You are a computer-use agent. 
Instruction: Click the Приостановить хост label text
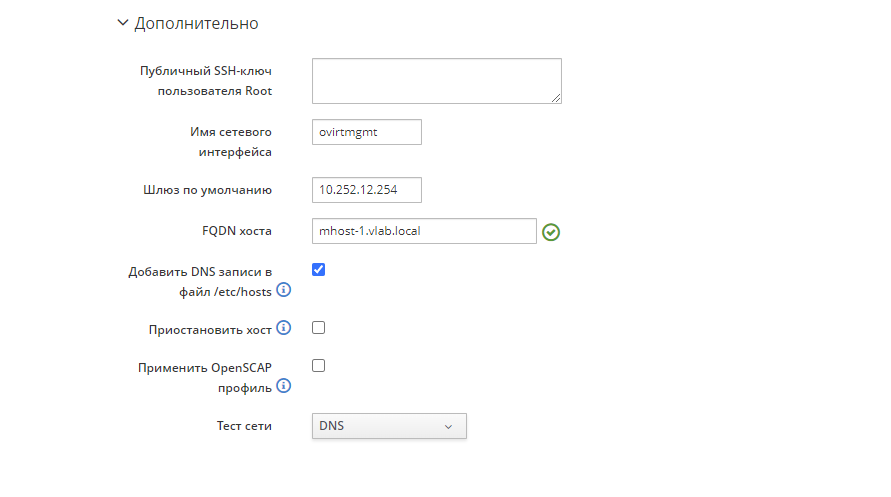click(x=210, y=330)
